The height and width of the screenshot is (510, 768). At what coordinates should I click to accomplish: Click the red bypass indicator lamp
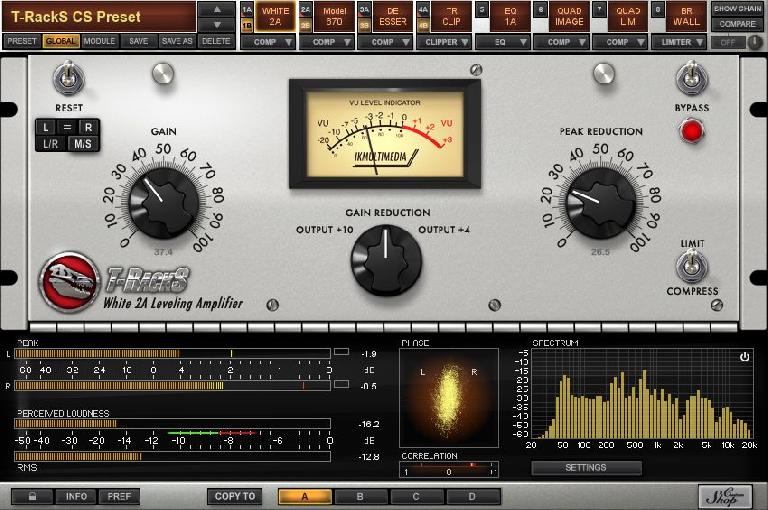point(692,131)
